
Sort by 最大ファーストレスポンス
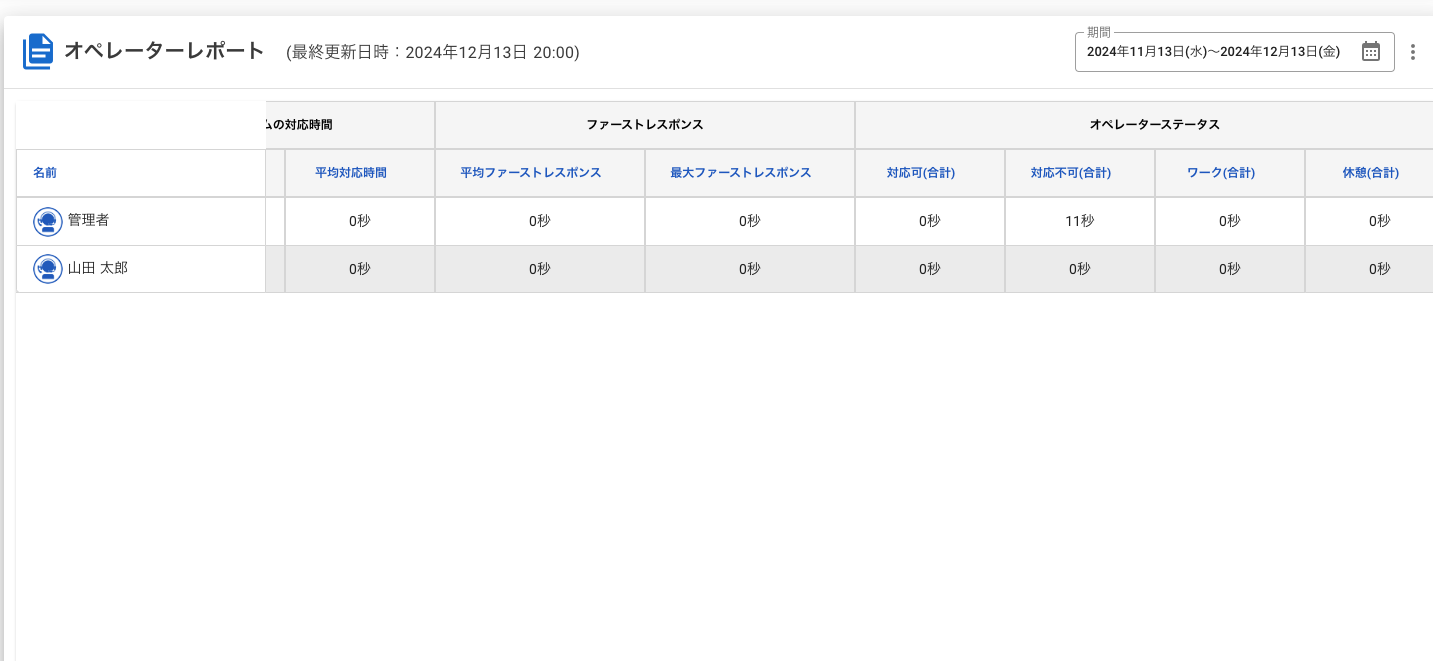pyautogui.click(x=739, y=172)
